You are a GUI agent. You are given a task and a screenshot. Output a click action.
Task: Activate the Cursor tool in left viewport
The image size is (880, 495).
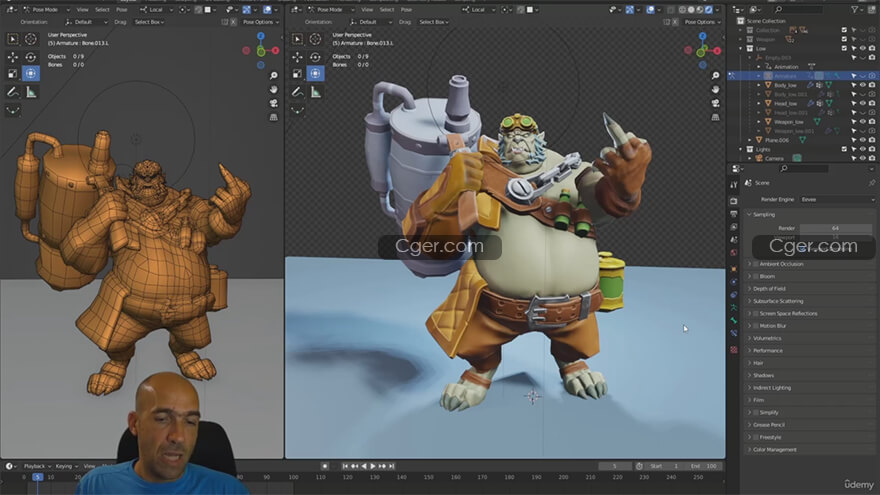(x=31, y=39)
